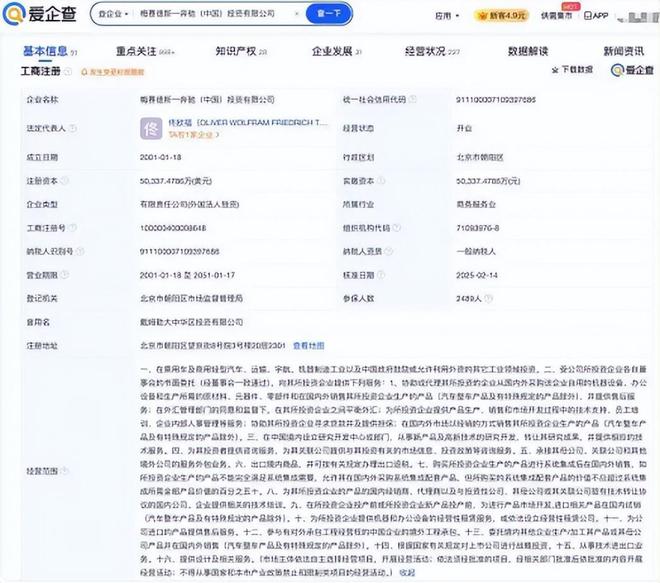This screenshot has width=660, height=583.
Task: Click the 爱企查 watermark logo beside 下载数据
Action: click(x=632, y=70)
